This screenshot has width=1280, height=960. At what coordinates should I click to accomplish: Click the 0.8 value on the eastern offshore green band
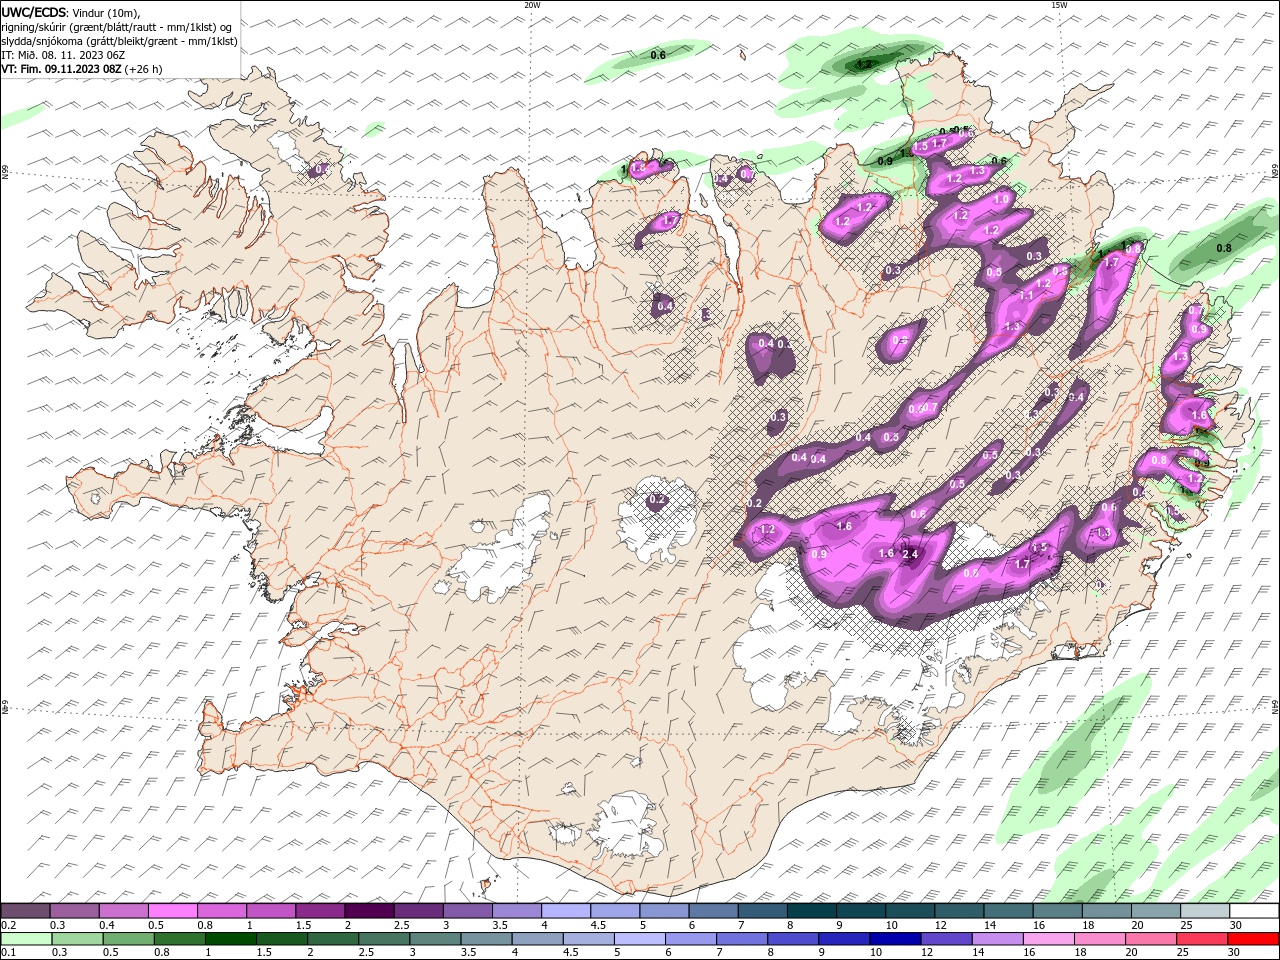tap(1223, 248)
